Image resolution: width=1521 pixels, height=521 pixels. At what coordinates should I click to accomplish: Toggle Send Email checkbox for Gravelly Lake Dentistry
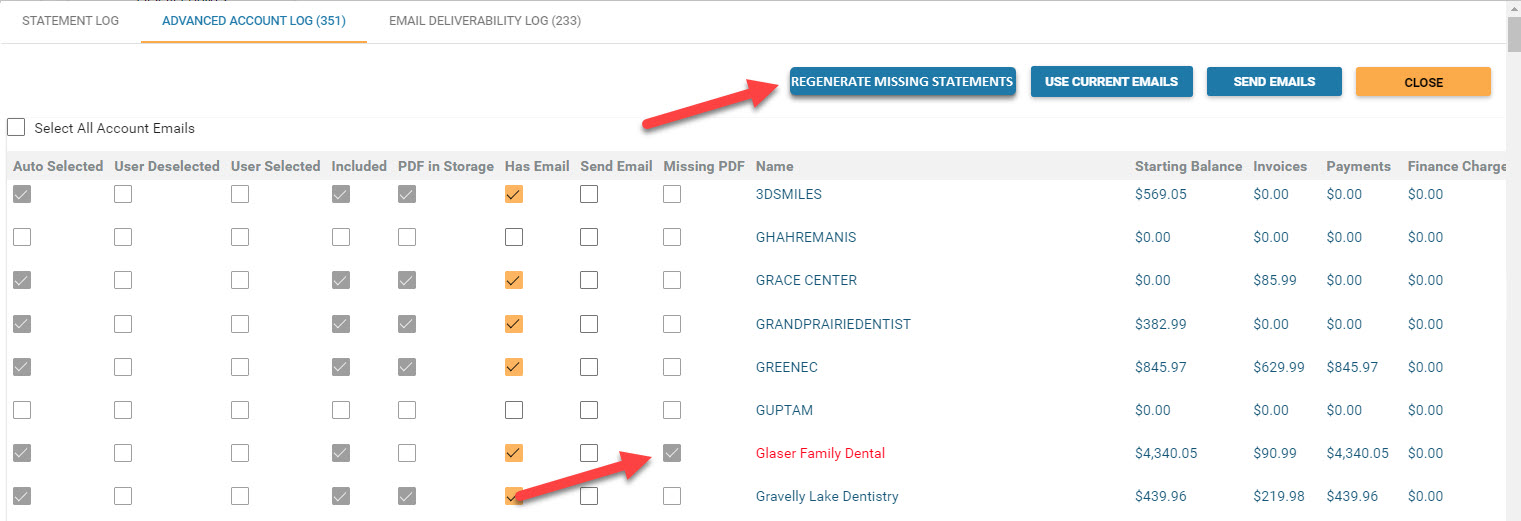[589, 496]
